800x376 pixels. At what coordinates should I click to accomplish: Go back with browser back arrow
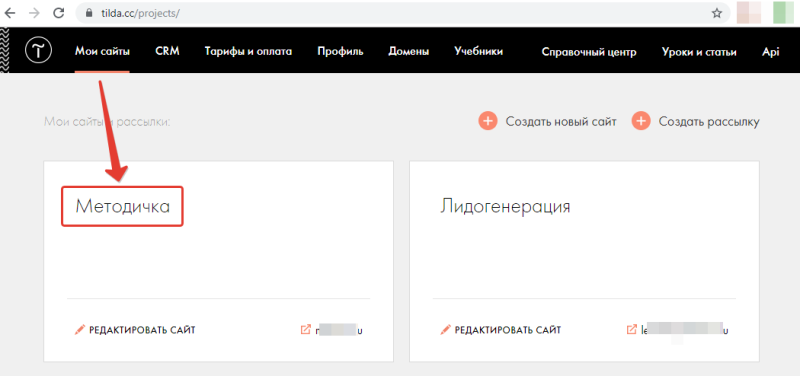(x=11, y=13)
